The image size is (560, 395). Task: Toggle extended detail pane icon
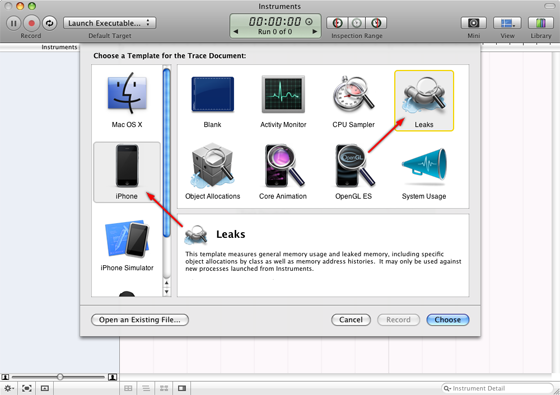[x=182, y=388]
